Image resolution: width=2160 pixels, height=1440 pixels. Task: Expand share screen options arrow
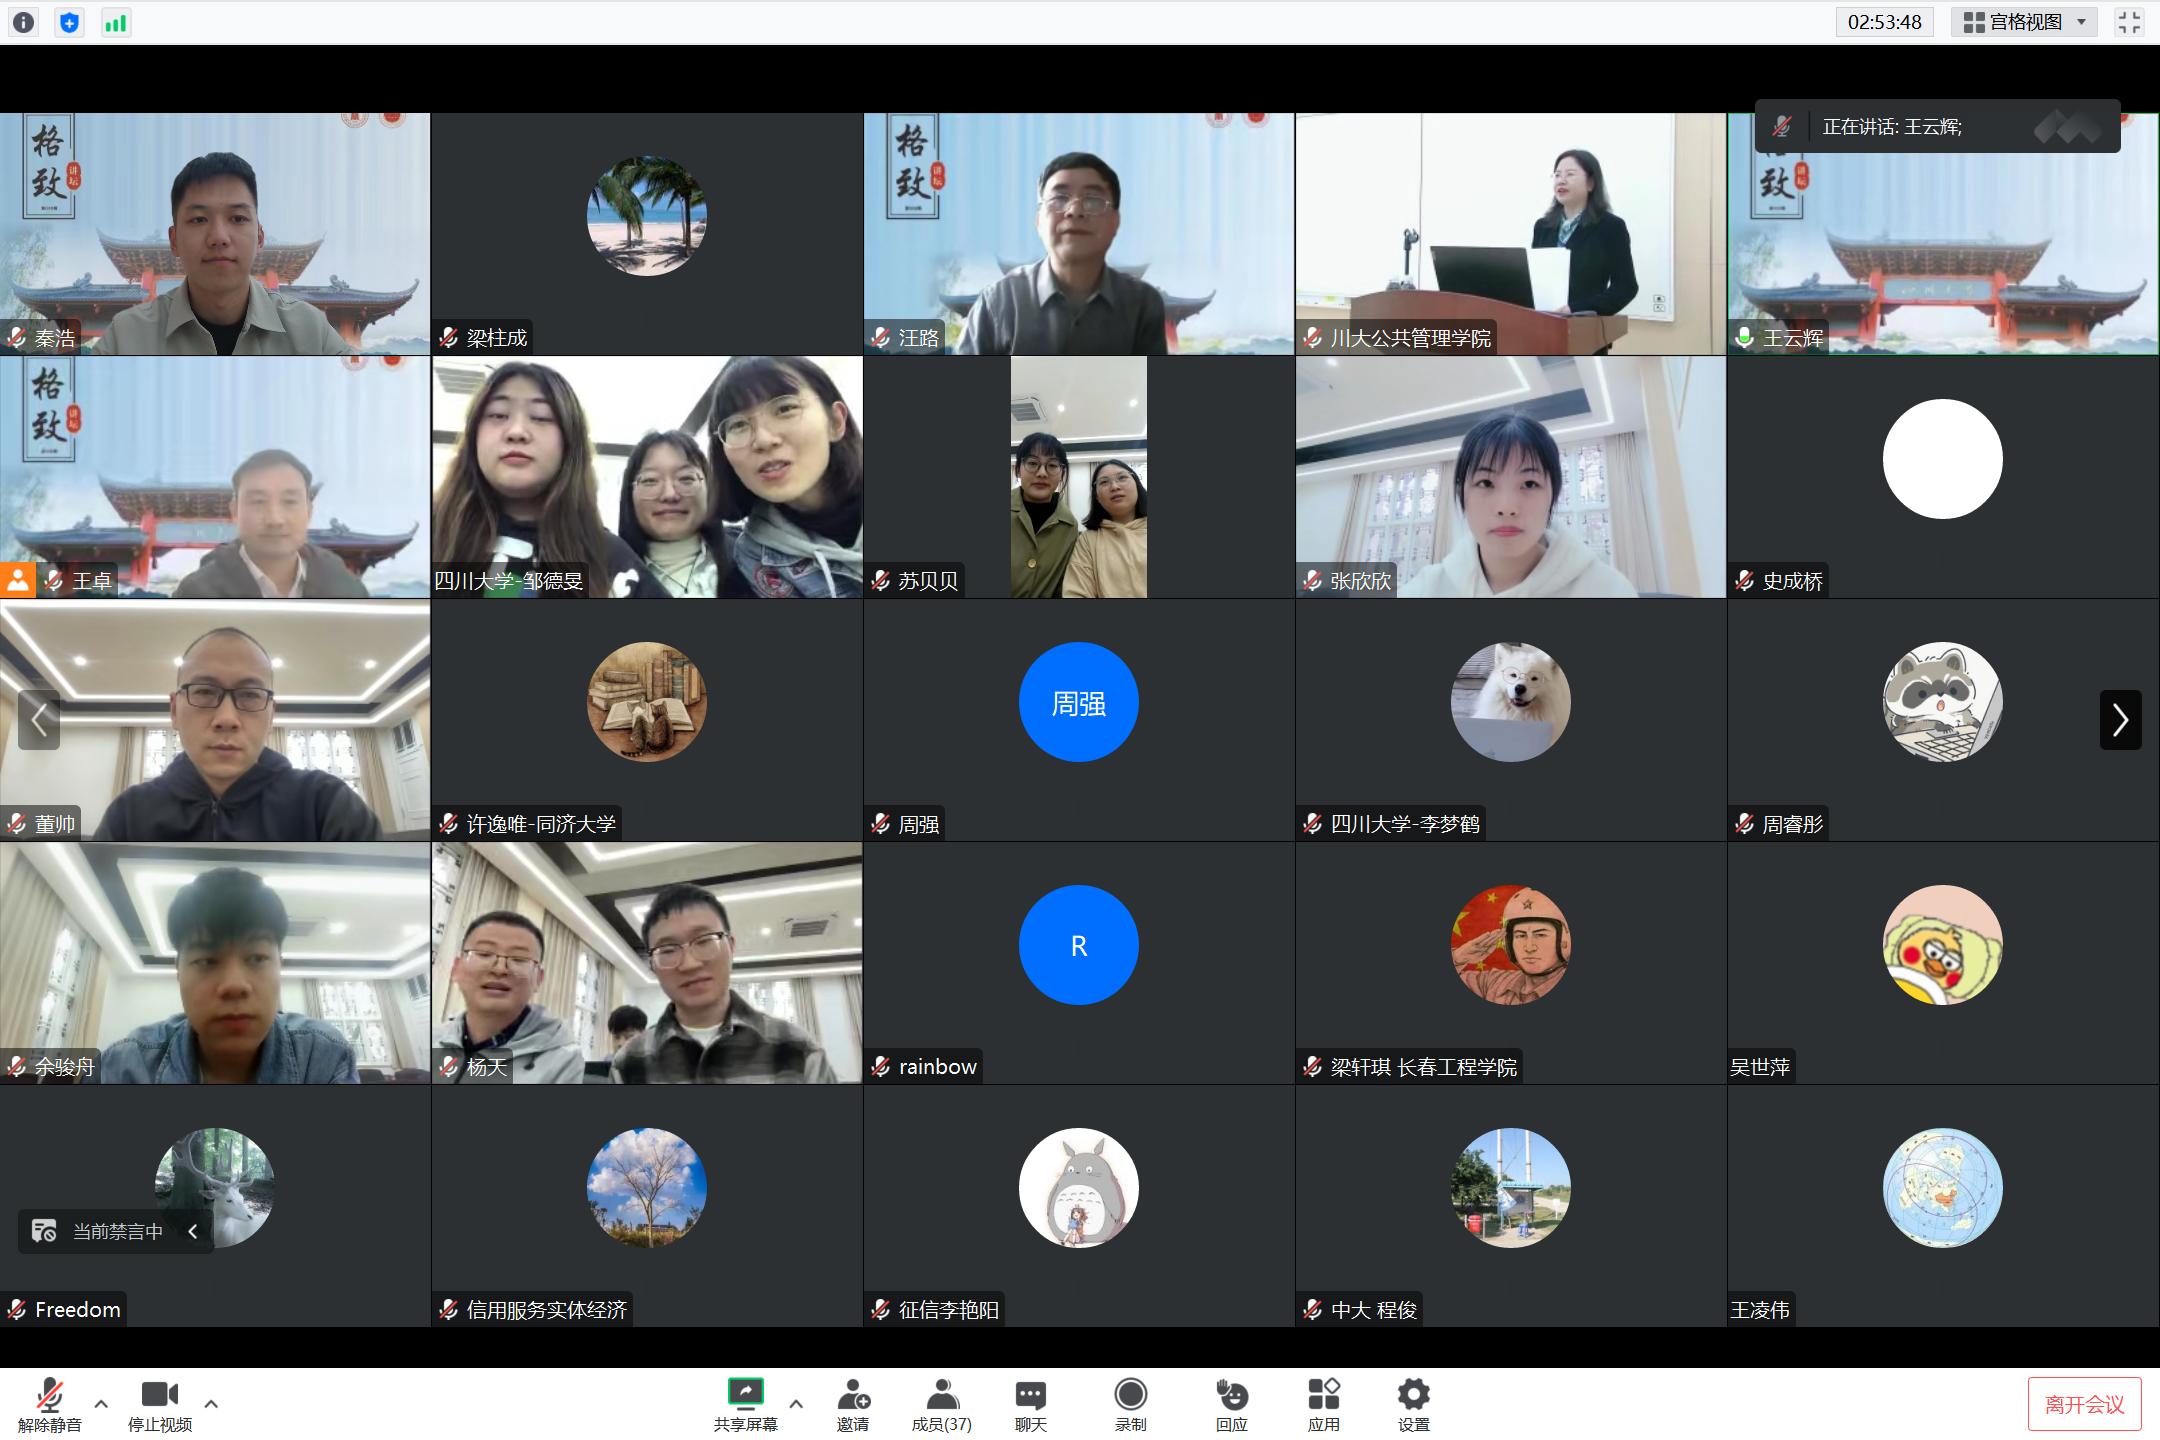coord(796,1404)
